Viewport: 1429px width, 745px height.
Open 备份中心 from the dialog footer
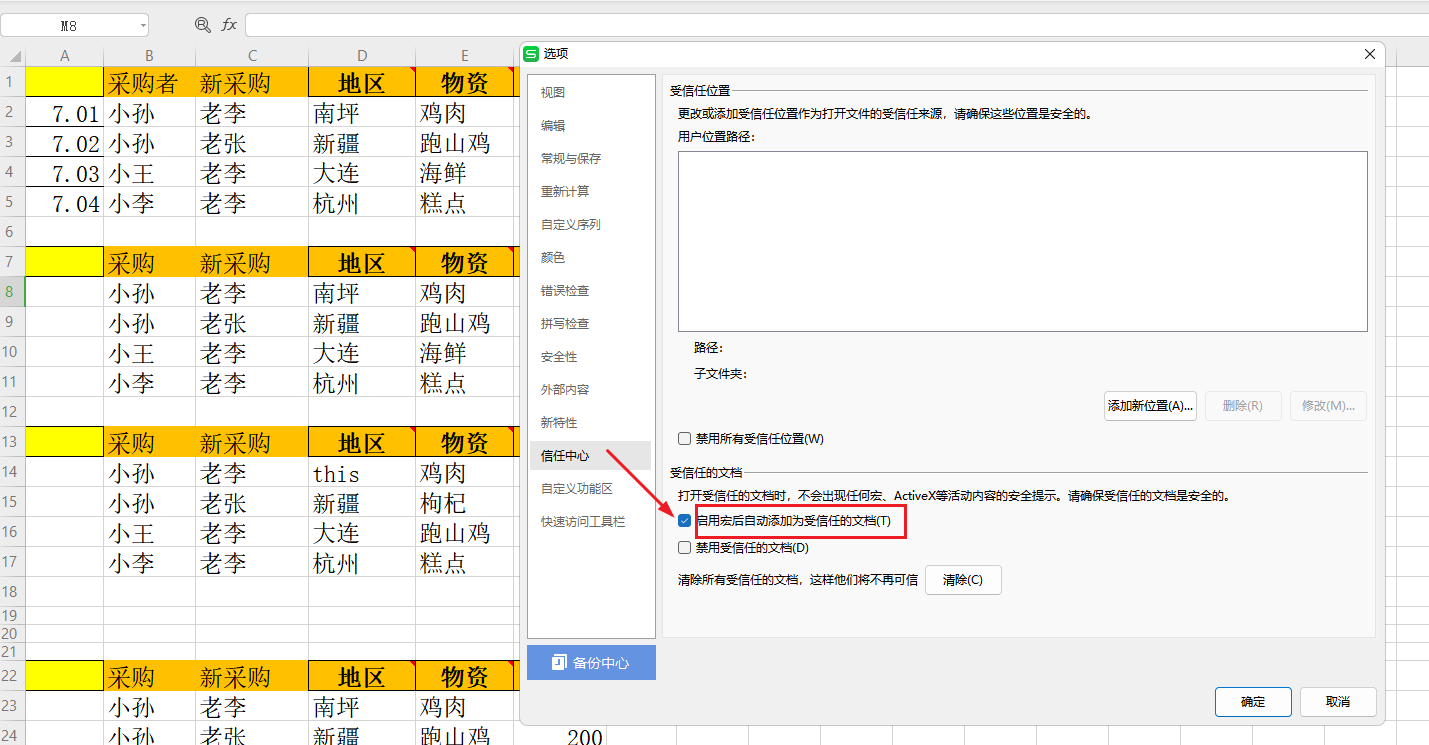[591, 662]
